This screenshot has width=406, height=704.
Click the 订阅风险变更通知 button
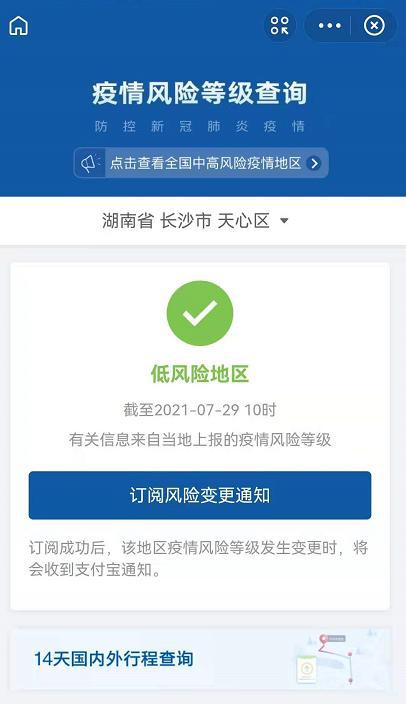click(x=200, y=495)
